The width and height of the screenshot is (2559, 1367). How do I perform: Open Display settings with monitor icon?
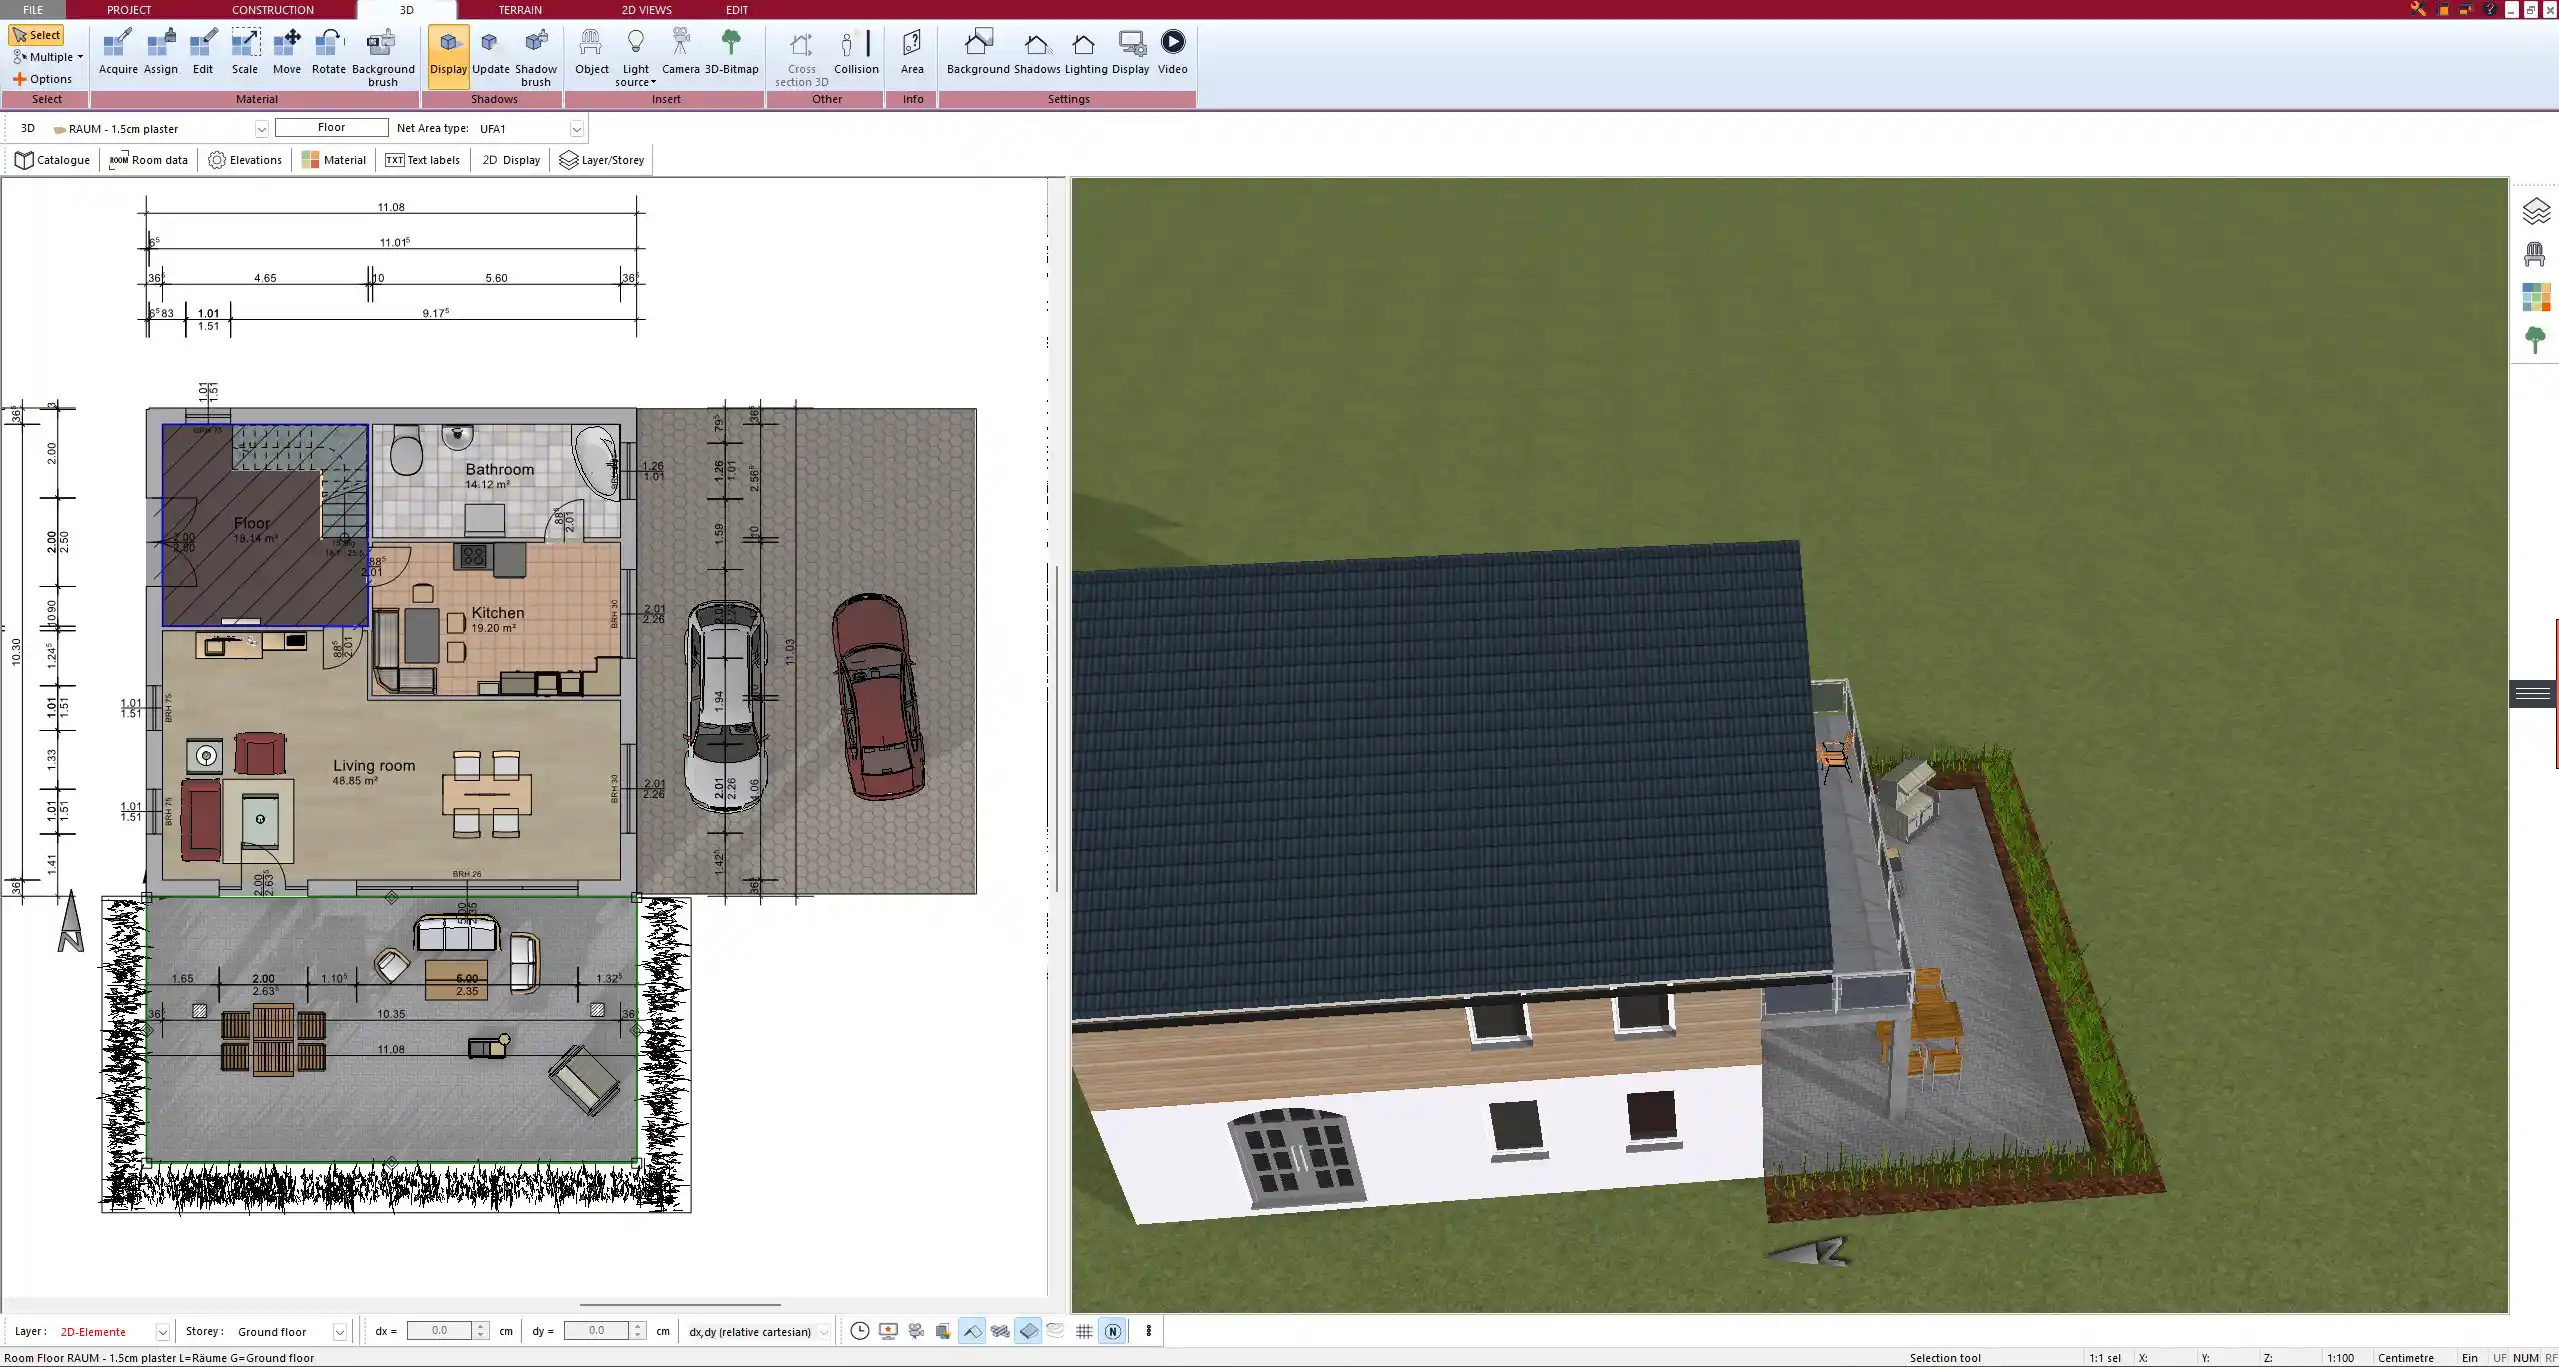1131,52
